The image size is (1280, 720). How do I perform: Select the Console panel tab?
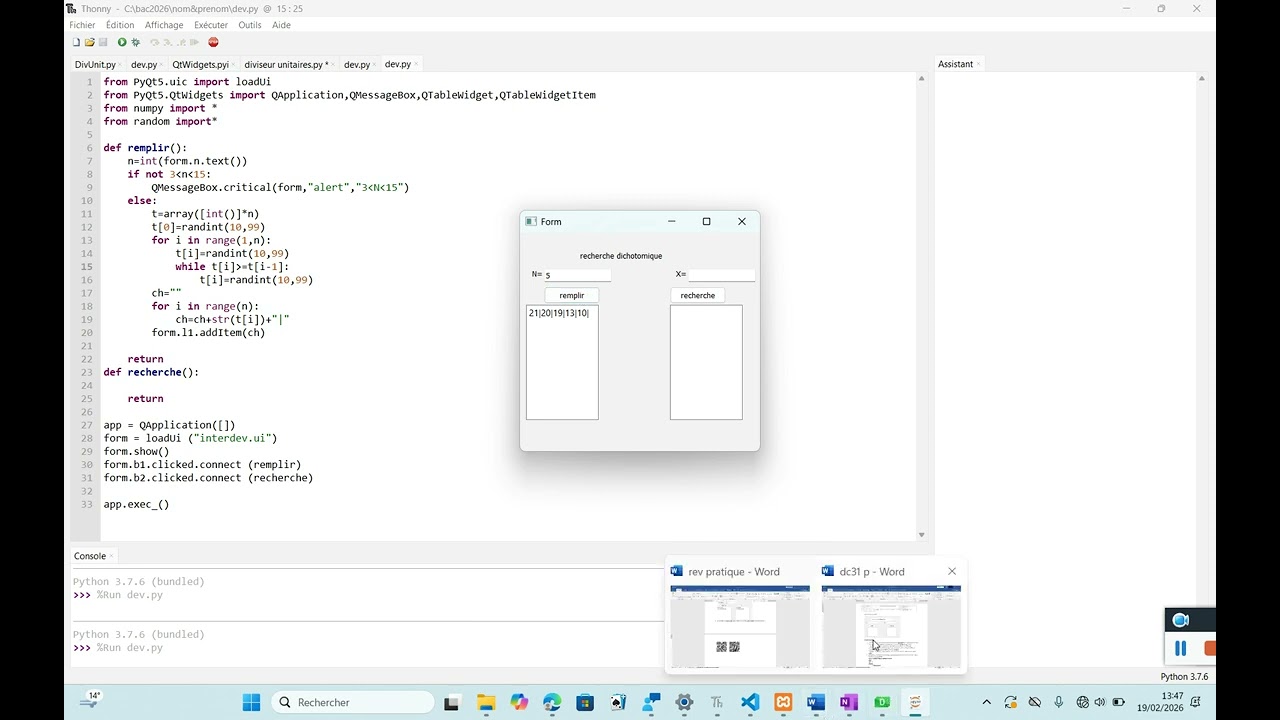point(89,556)
